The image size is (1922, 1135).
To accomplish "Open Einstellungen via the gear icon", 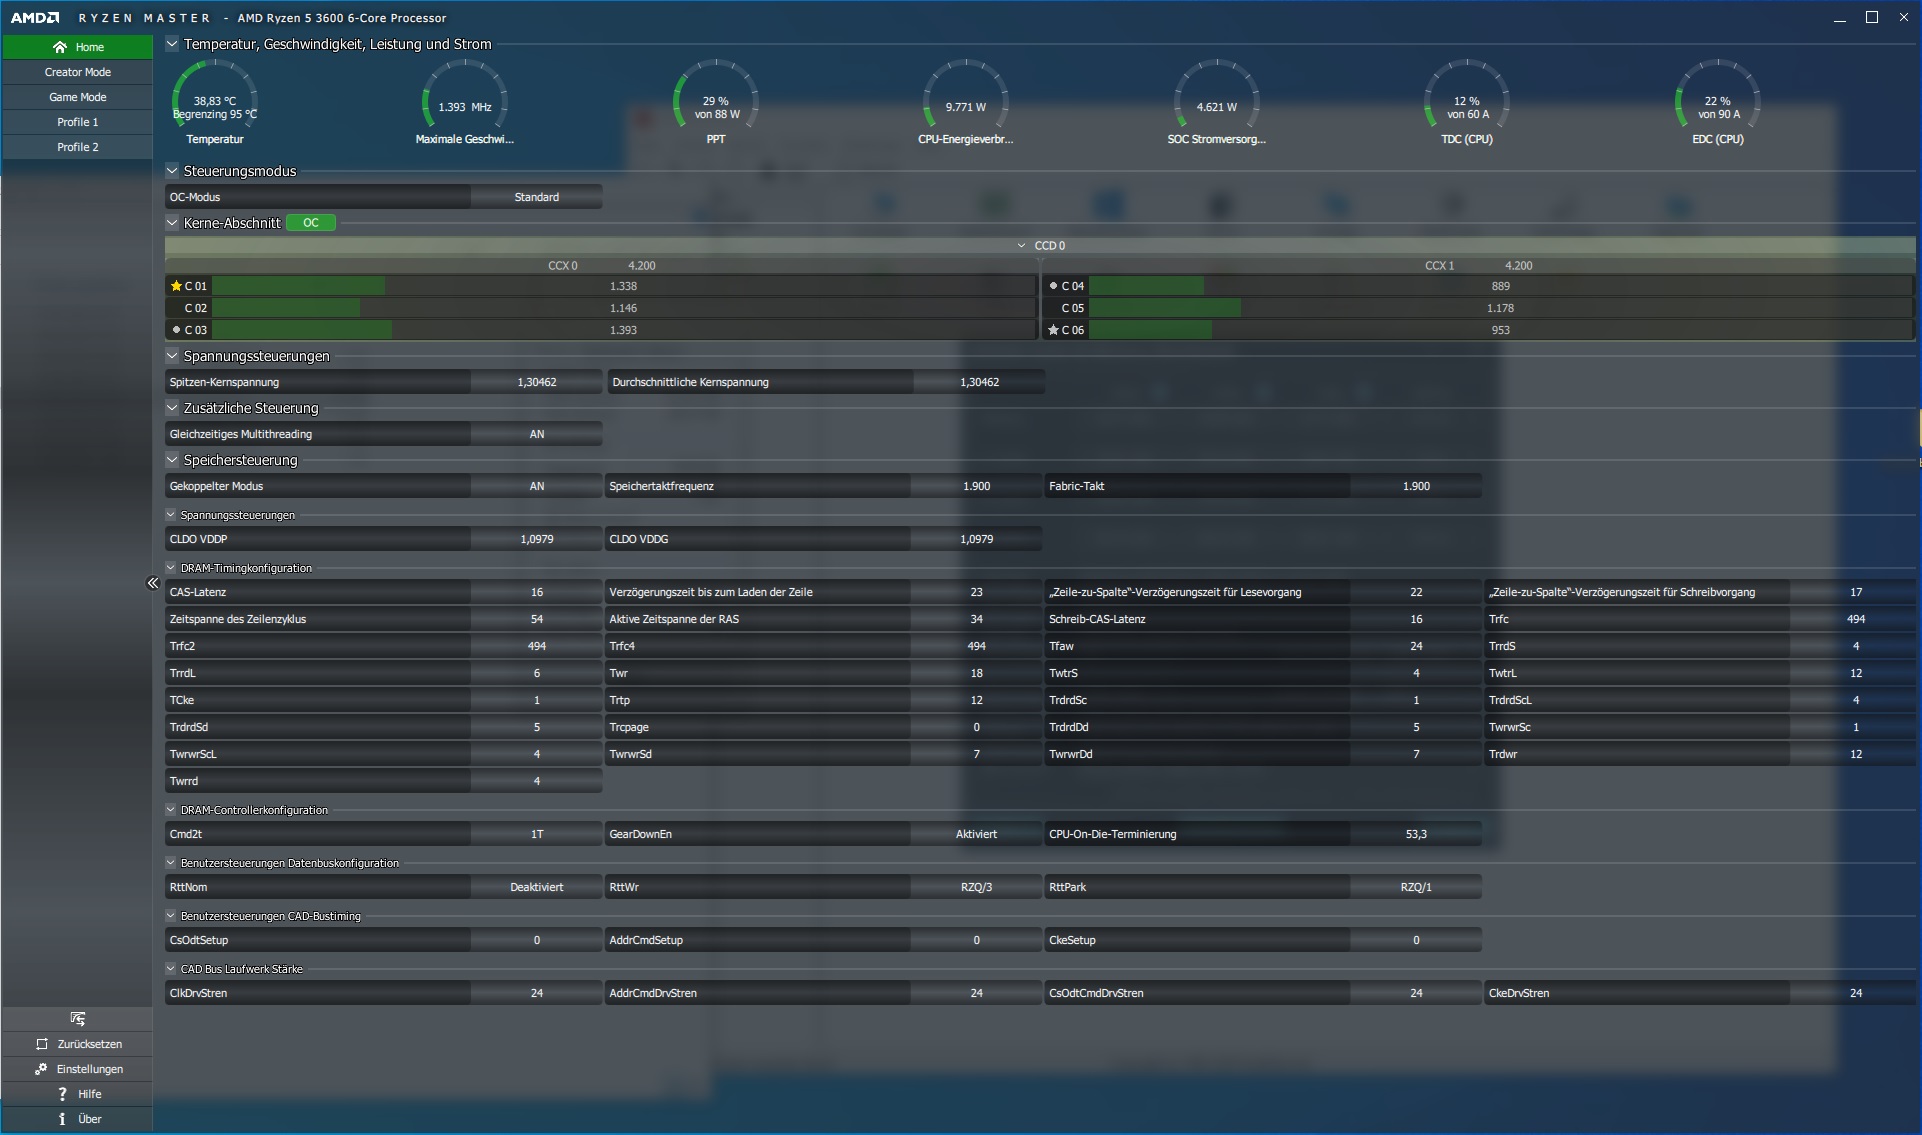I will (x=41, y=1069).
